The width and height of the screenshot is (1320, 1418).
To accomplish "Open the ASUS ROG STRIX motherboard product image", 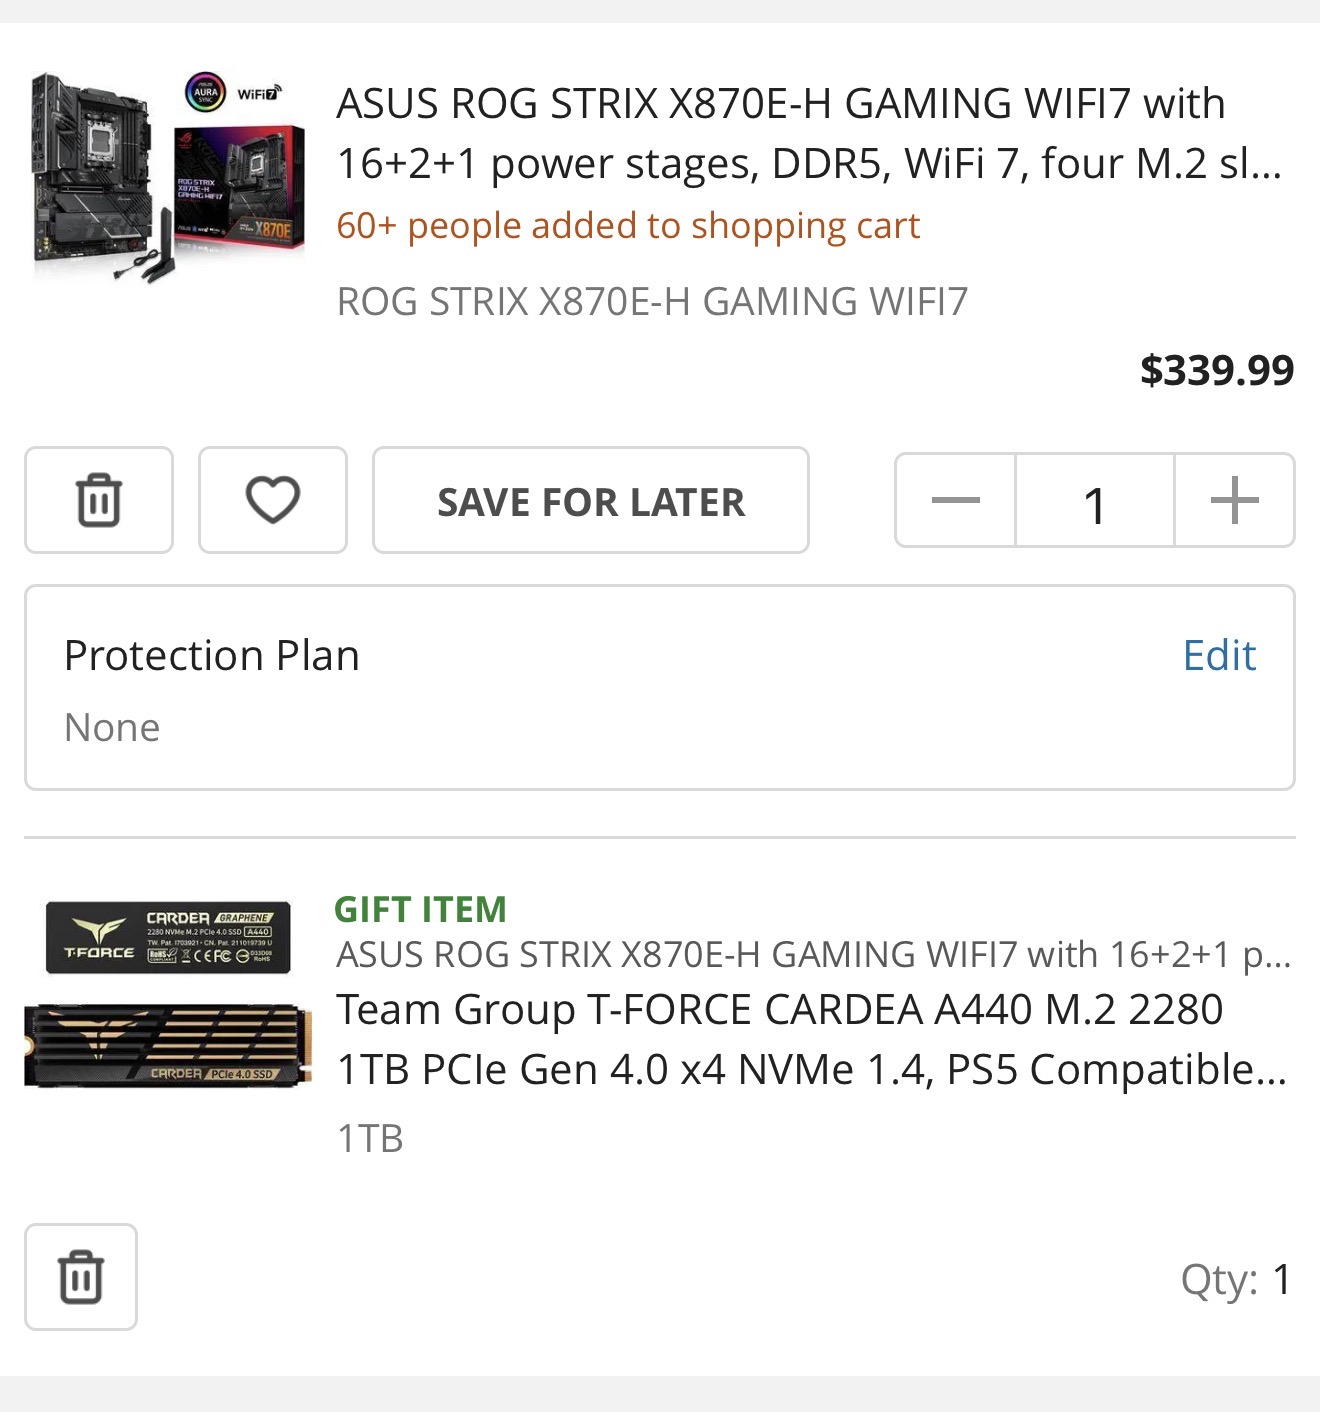I will coord(167,177).
